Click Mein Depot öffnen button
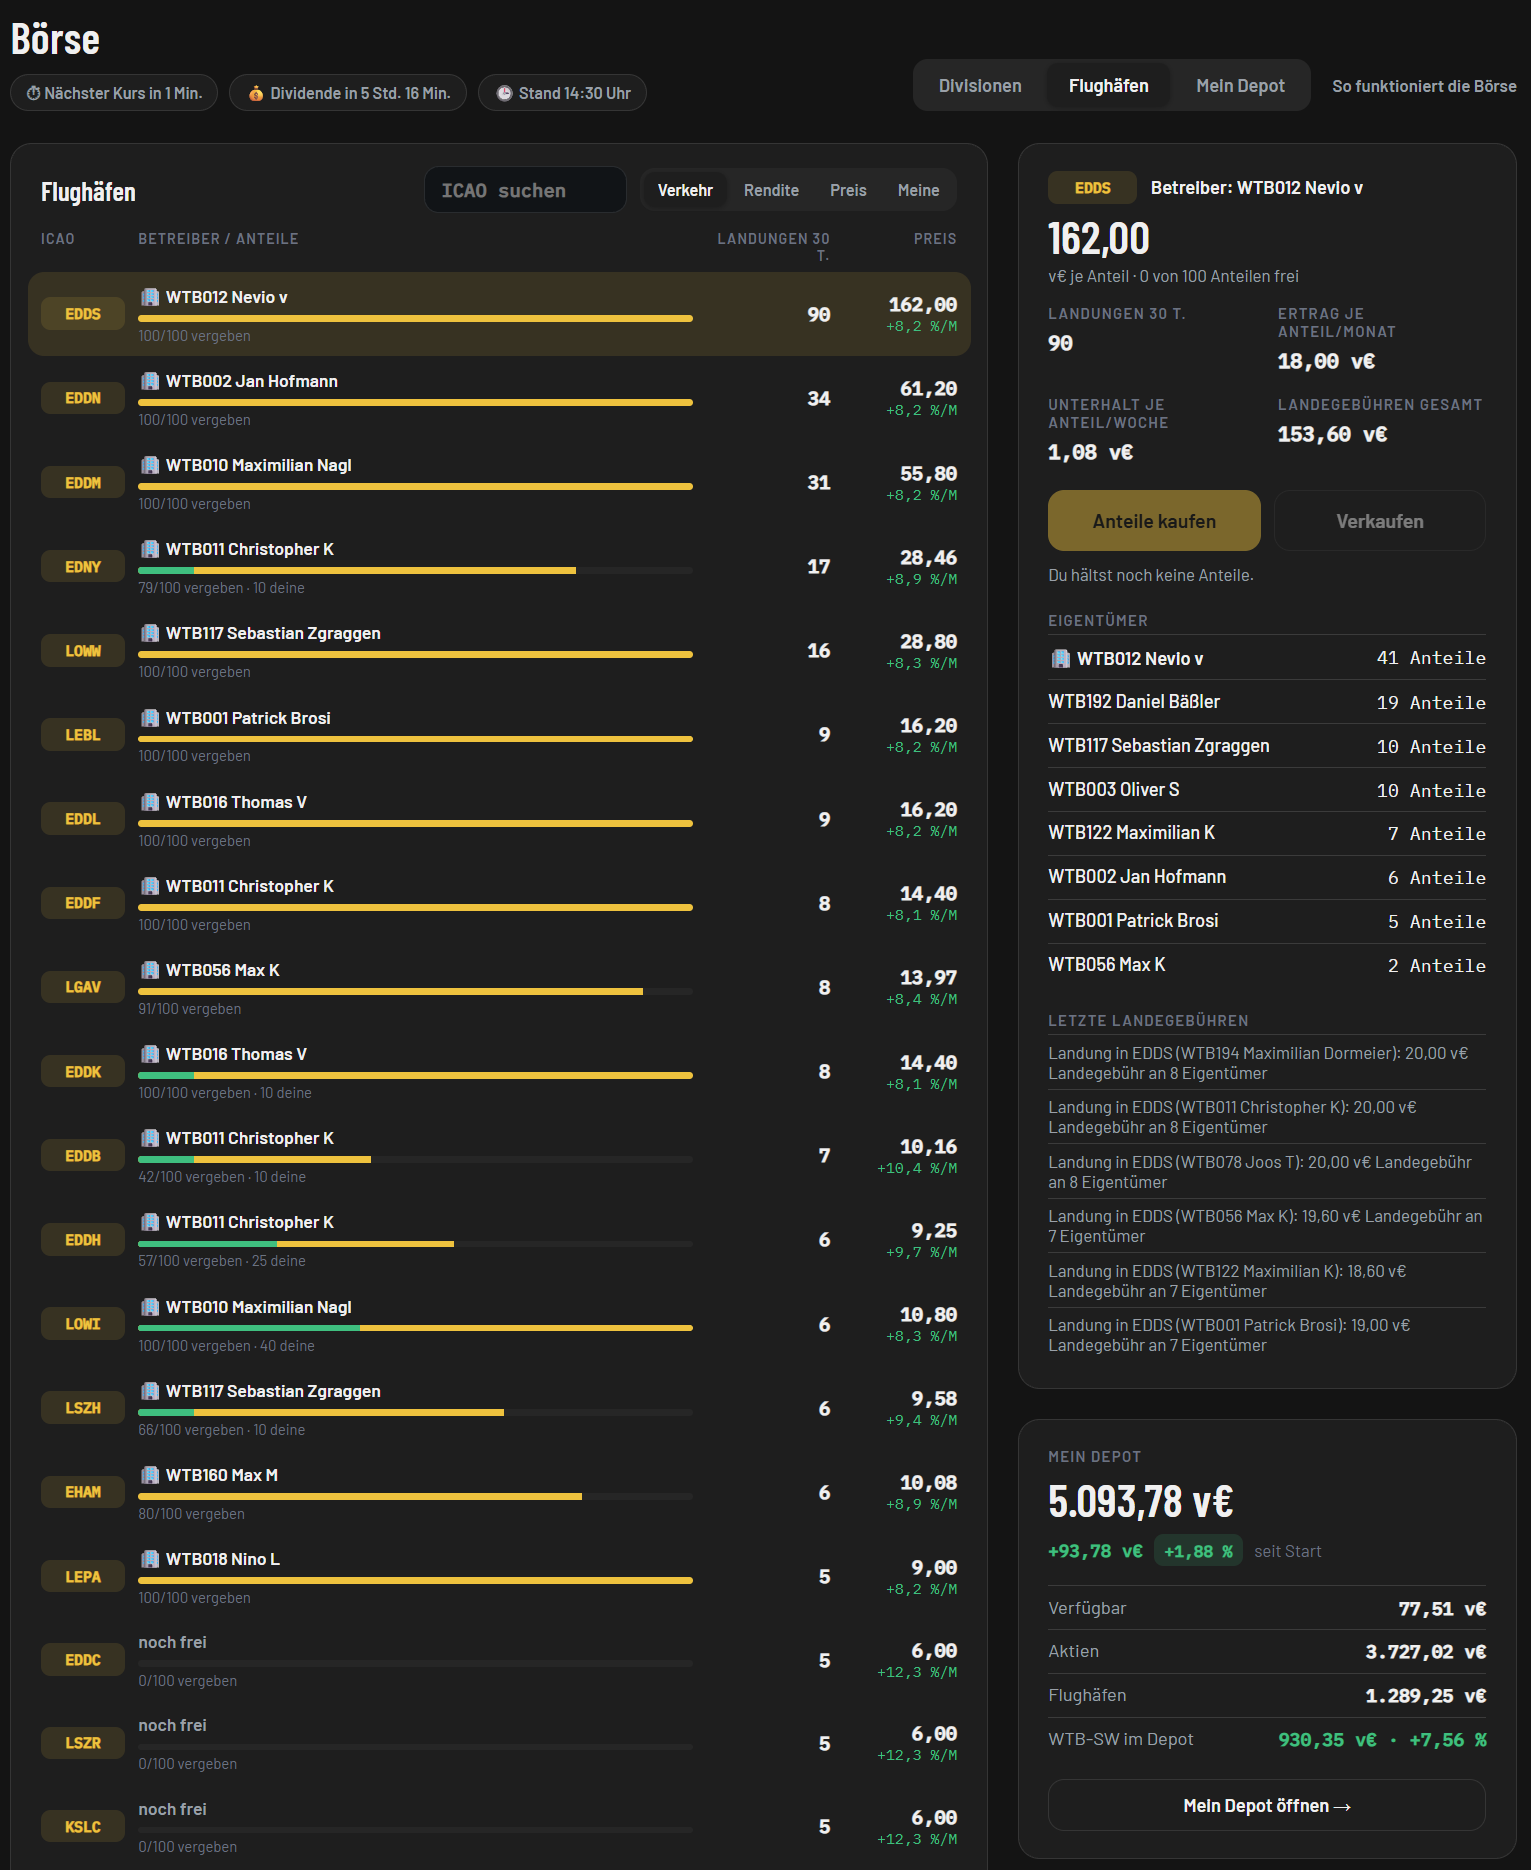 point(1267,1805)
